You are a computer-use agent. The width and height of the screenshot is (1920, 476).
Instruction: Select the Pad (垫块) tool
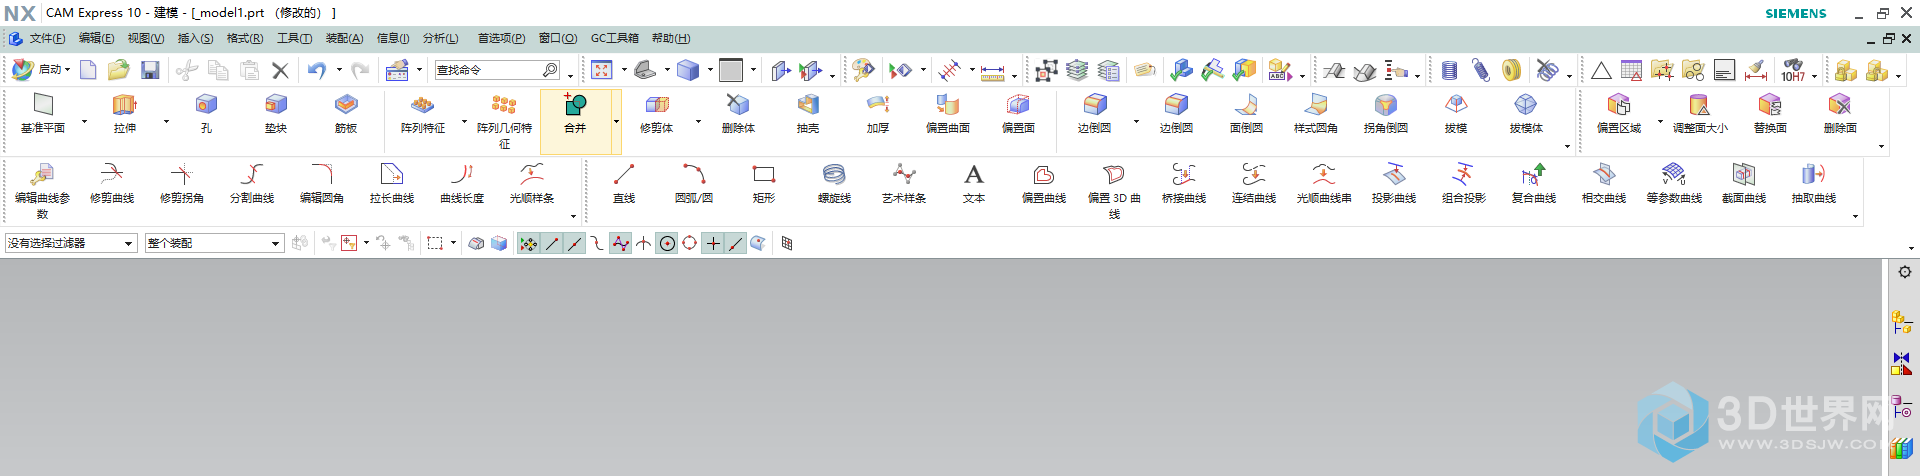pos(276,113)
